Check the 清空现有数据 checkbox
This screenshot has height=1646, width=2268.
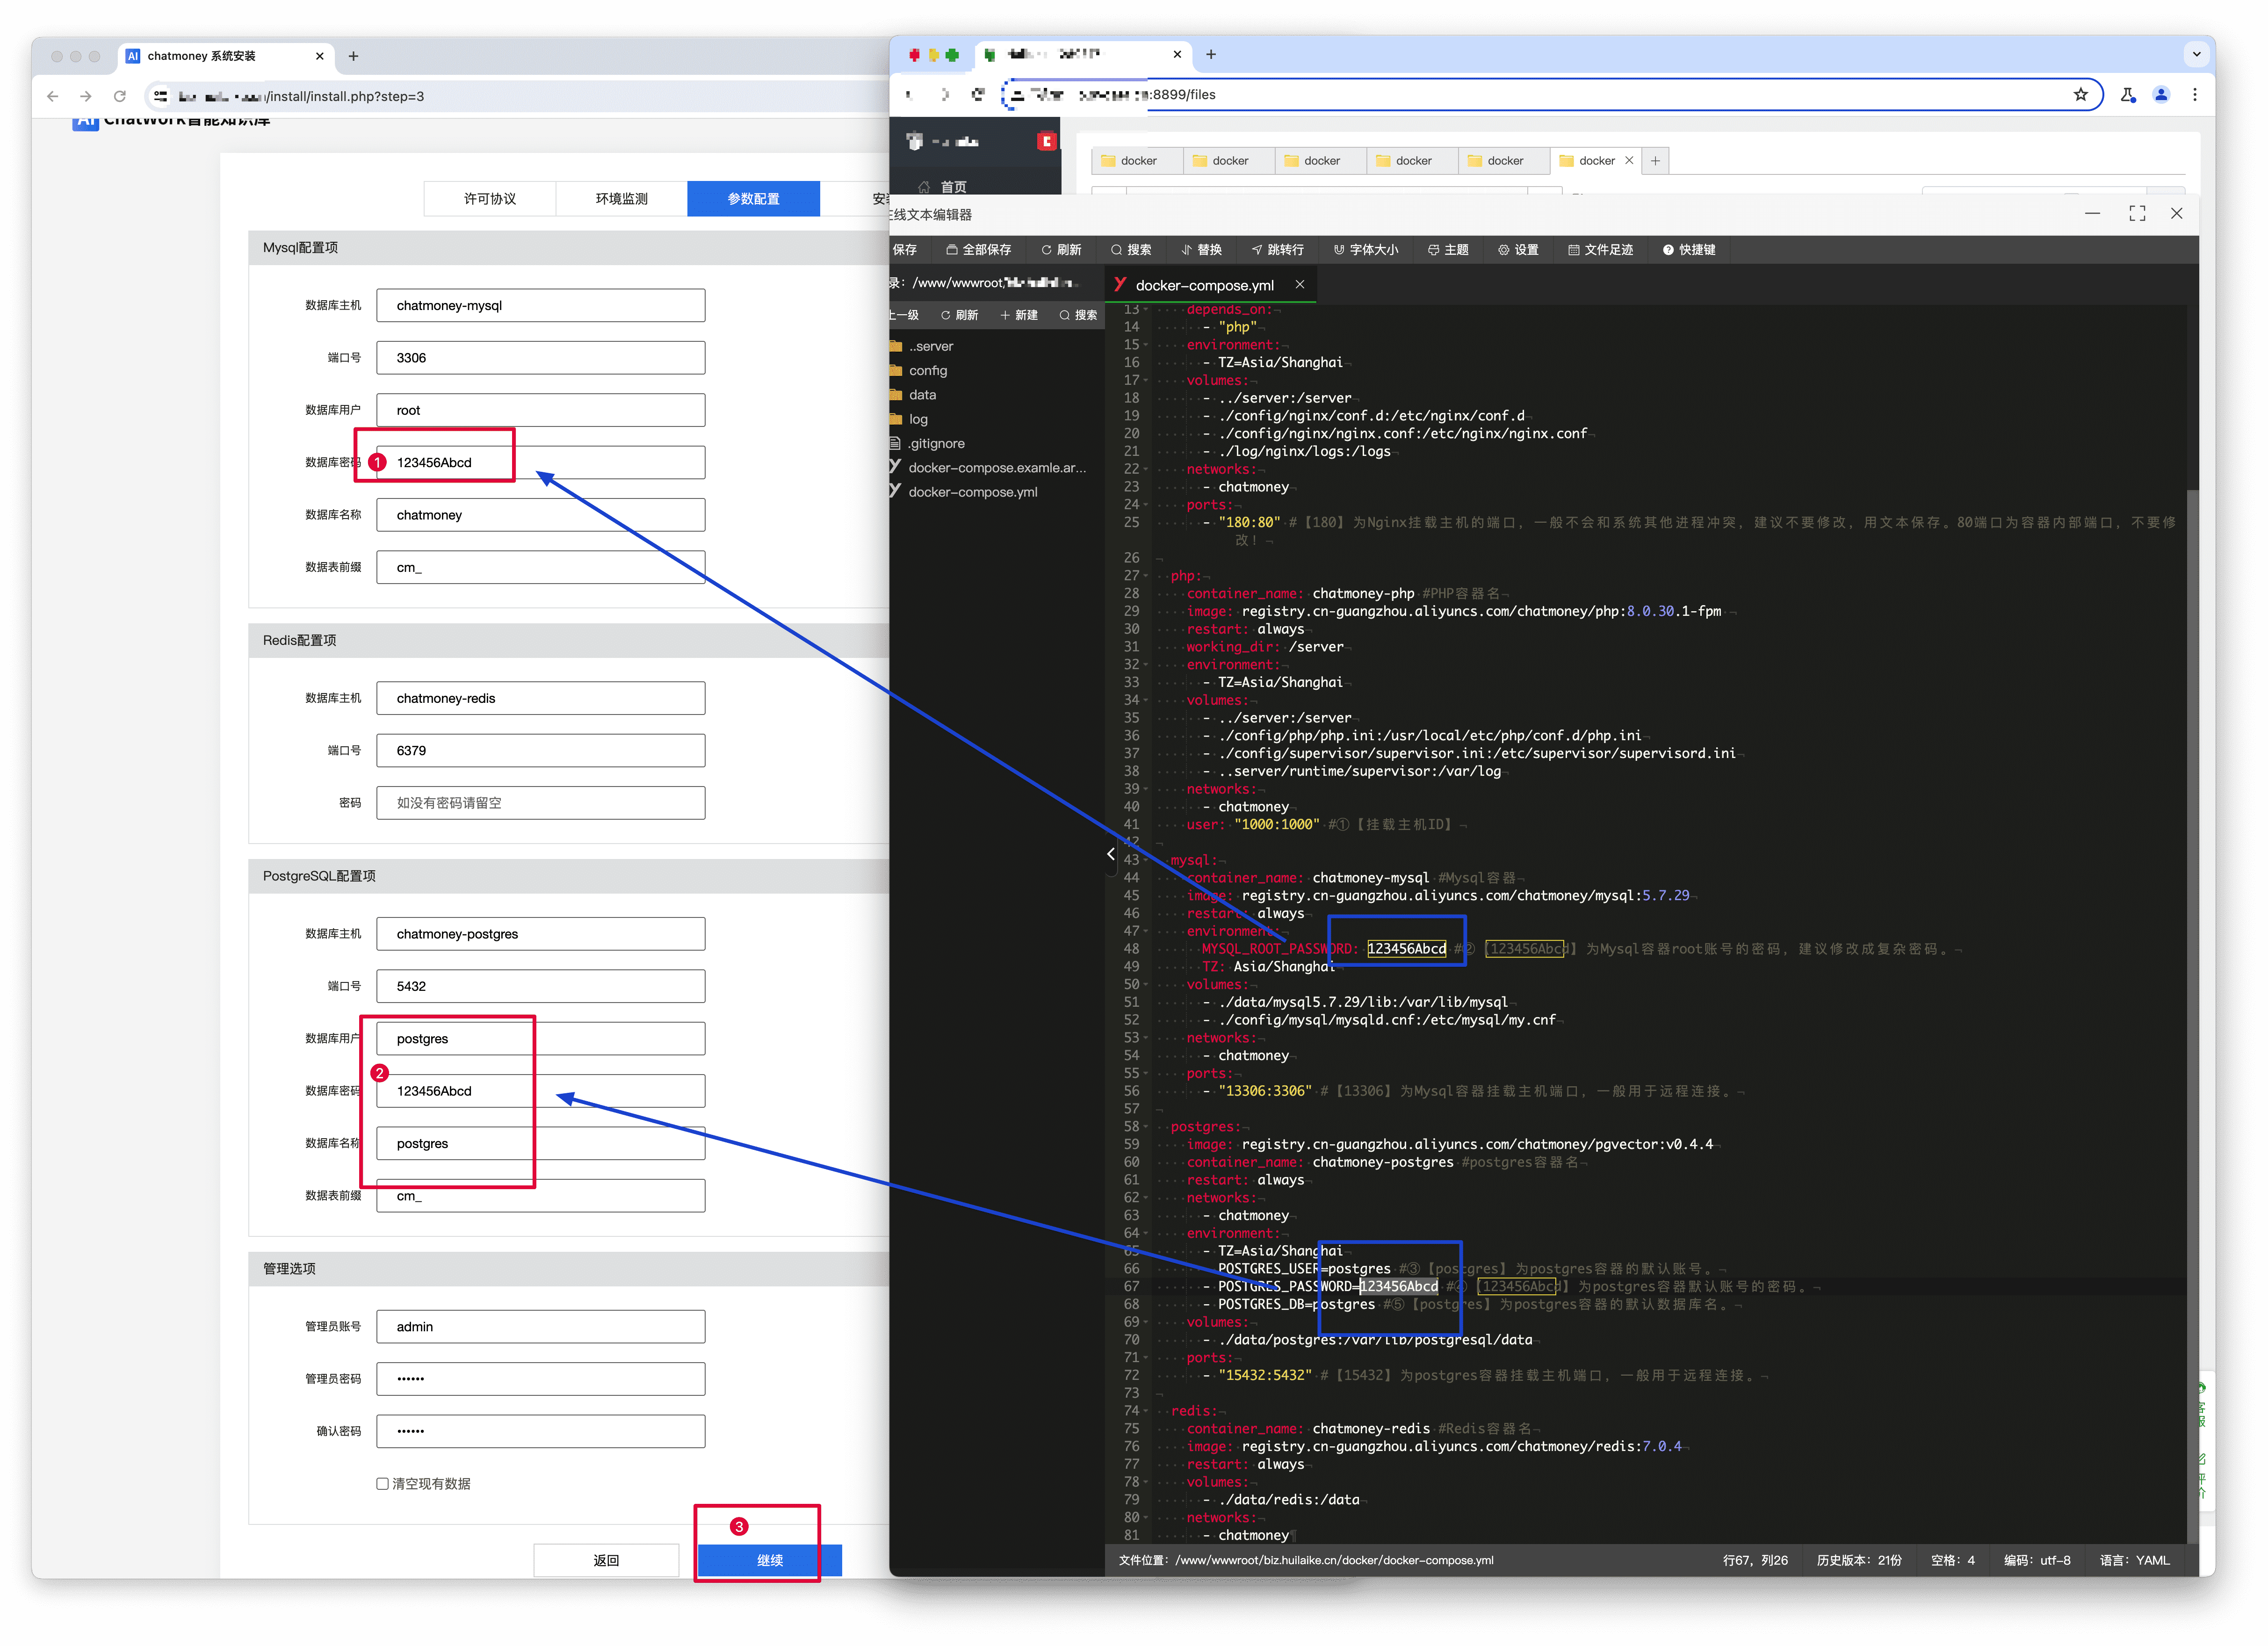[x=382, y=1484]
